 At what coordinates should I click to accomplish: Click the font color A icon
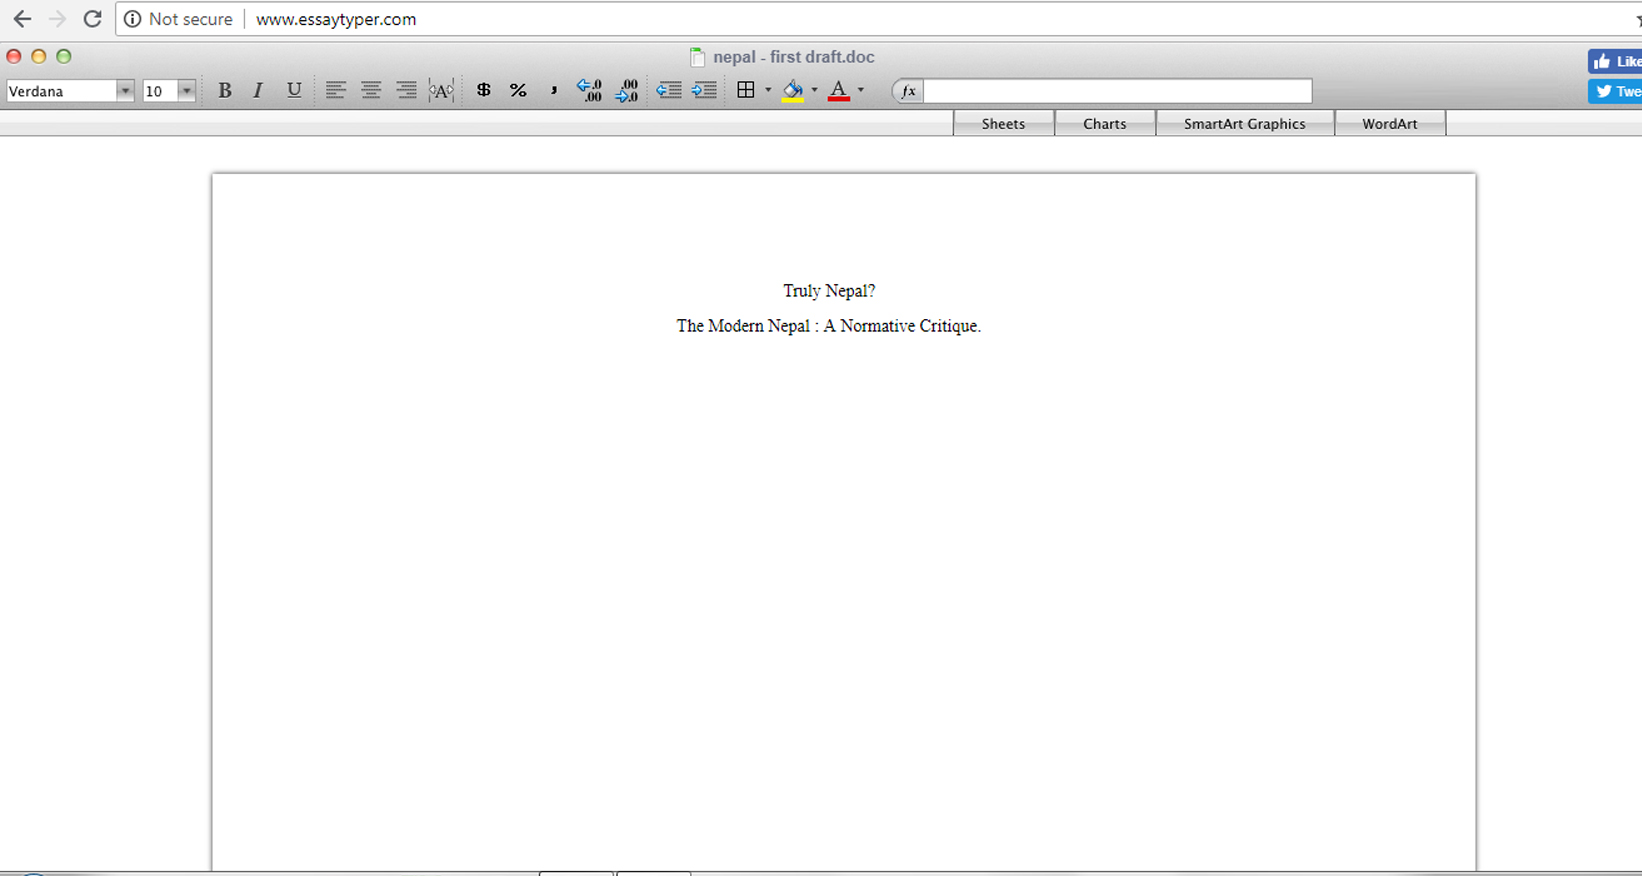pos(839,91)
